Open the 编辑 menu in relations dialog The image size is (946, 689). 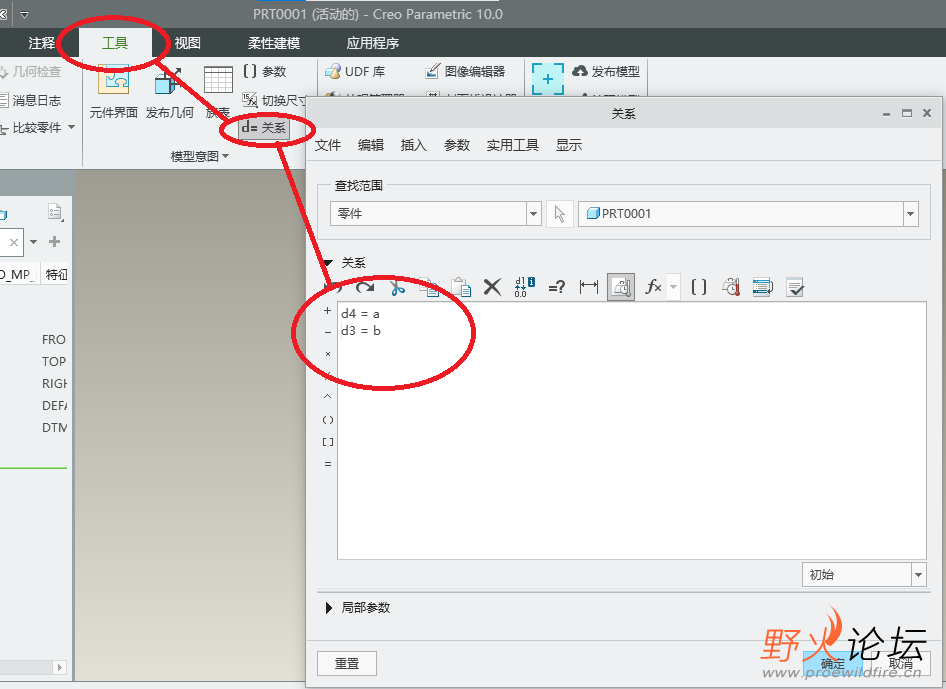tap(370, 145)
